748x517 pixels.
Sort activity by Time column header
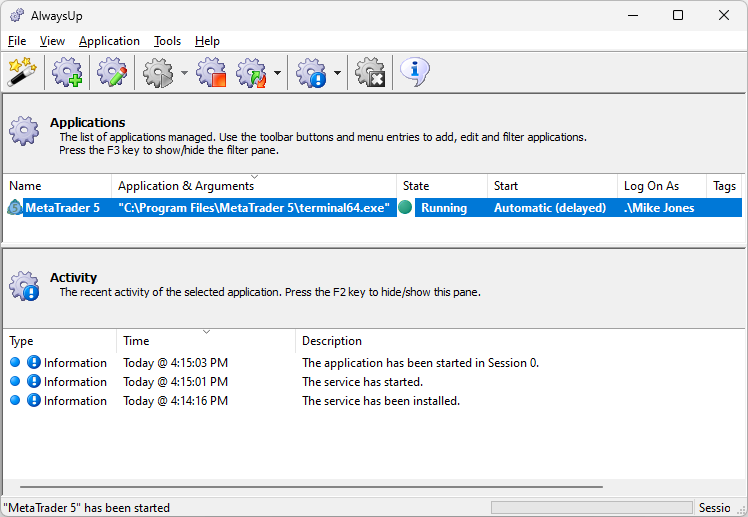(206, 341)
